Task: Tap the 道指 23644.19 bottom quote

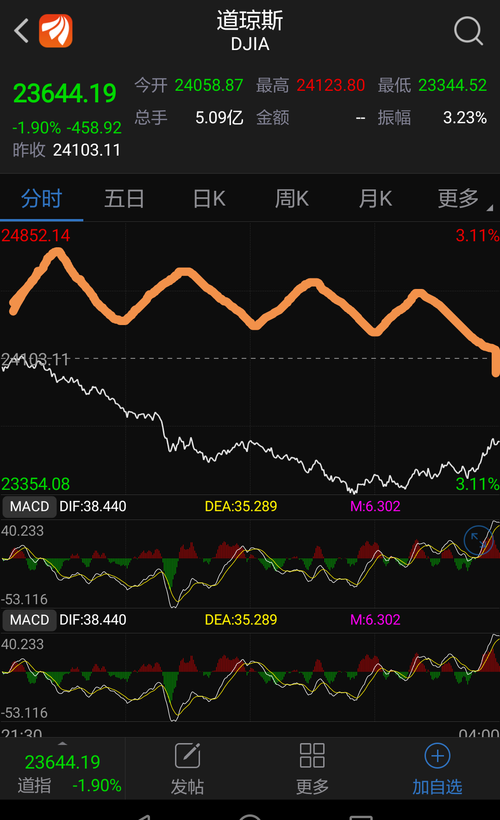Action: (62, 773)
